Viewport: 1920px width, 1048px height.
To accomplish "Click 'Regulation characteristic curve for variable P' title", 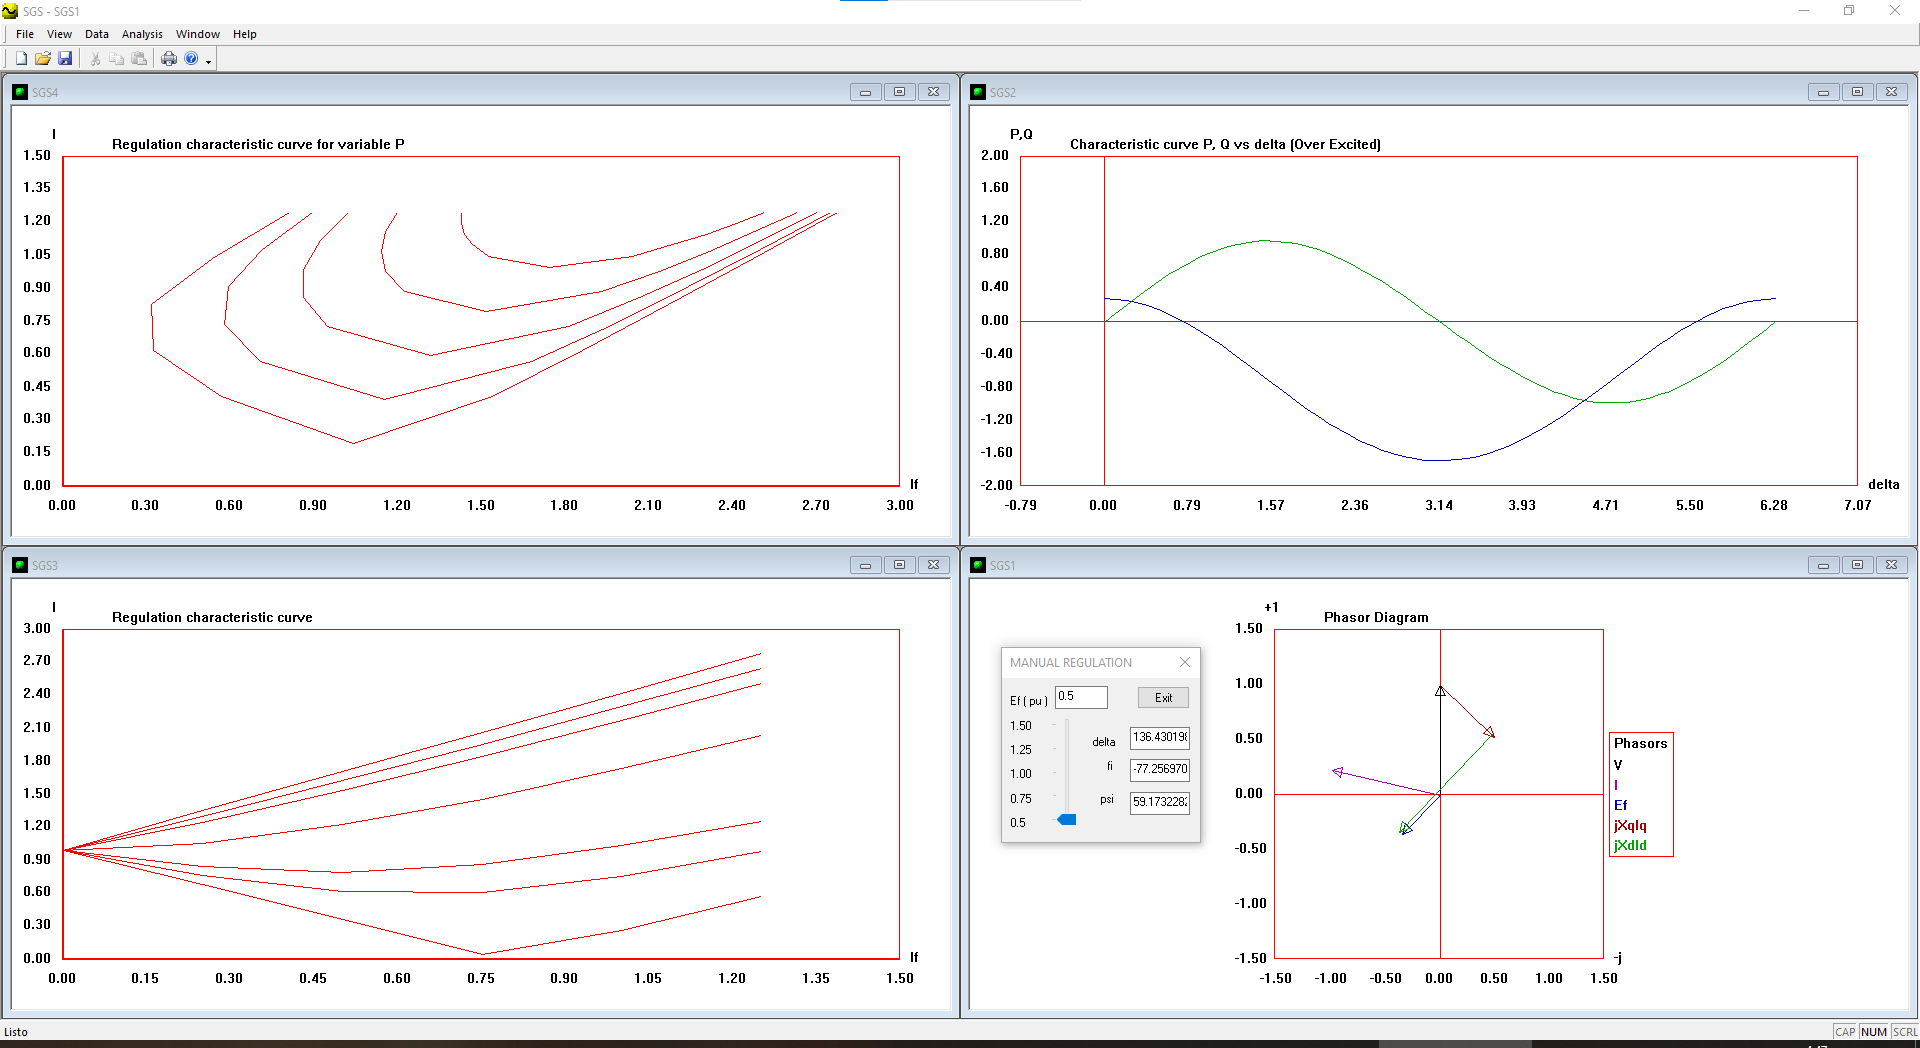I will (258, 144).
